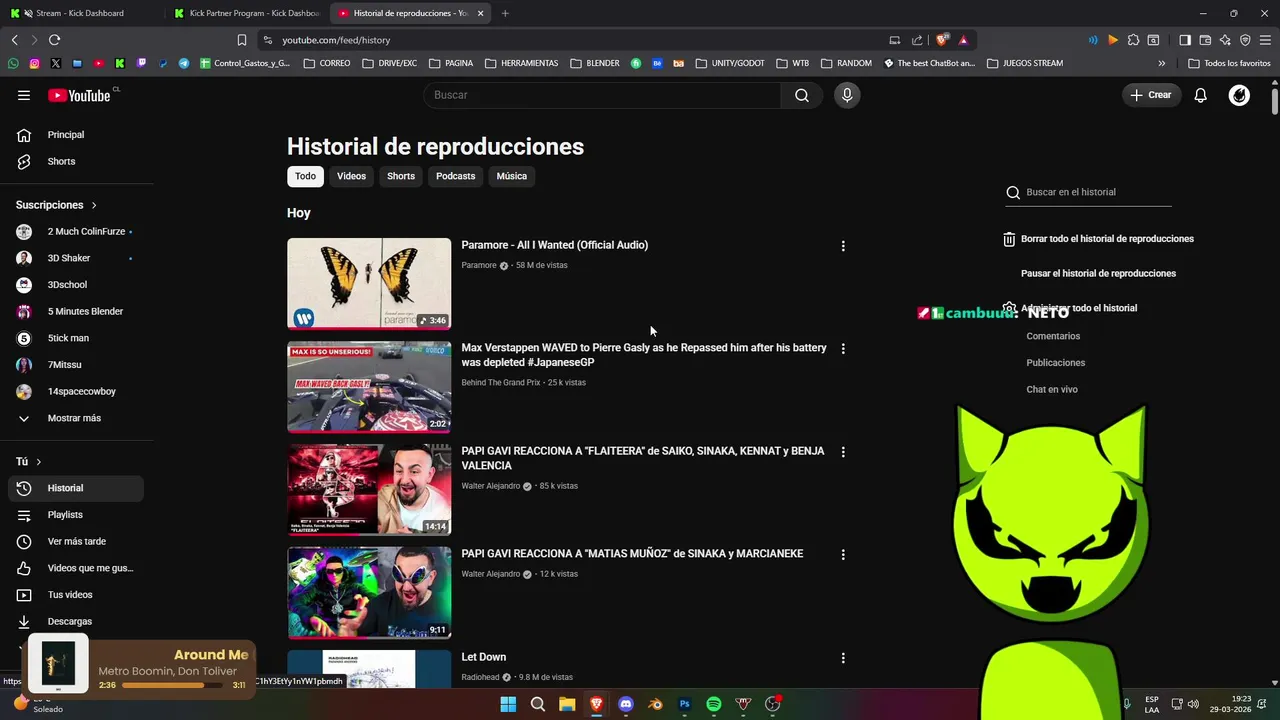This screenshot has height=720, width=1280.
Task: Switch to Stream - Kick Dashboard tab
Action: point(80,13)
